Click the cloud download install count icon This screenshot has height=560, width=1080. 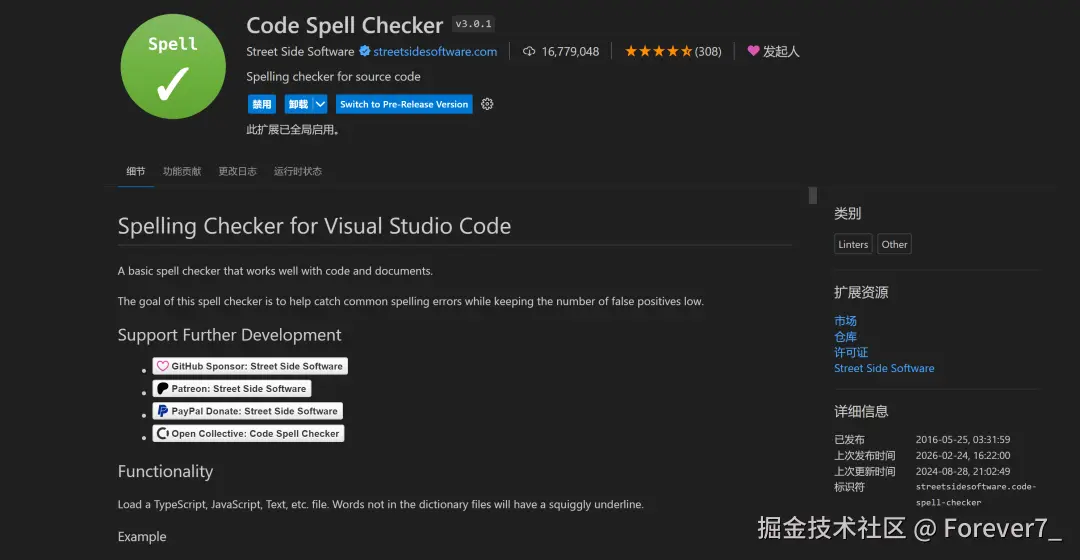pos(529,52)
